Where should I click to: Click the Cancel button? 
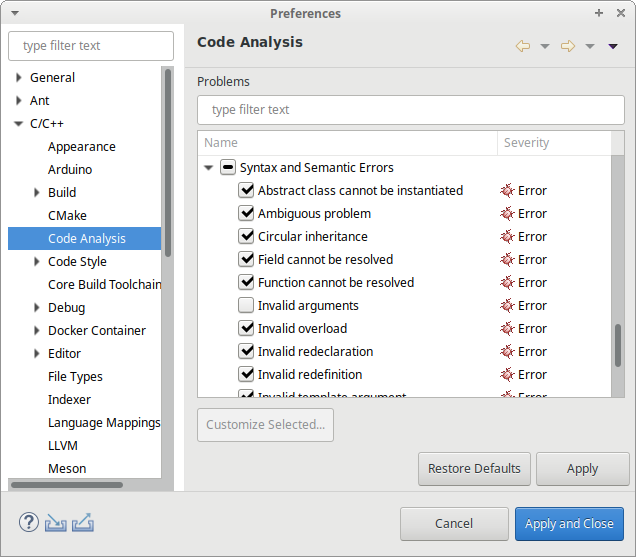[x=454, y=523]
